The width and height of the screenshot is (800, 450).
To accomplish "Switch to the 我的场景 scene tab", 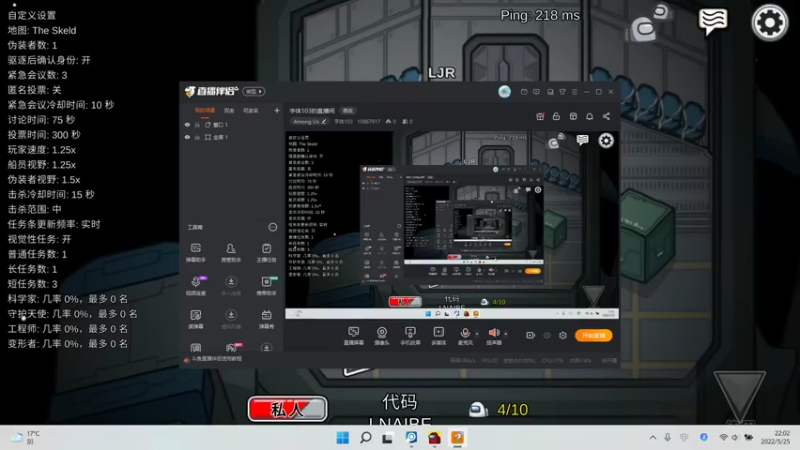I will click(205, 110).
